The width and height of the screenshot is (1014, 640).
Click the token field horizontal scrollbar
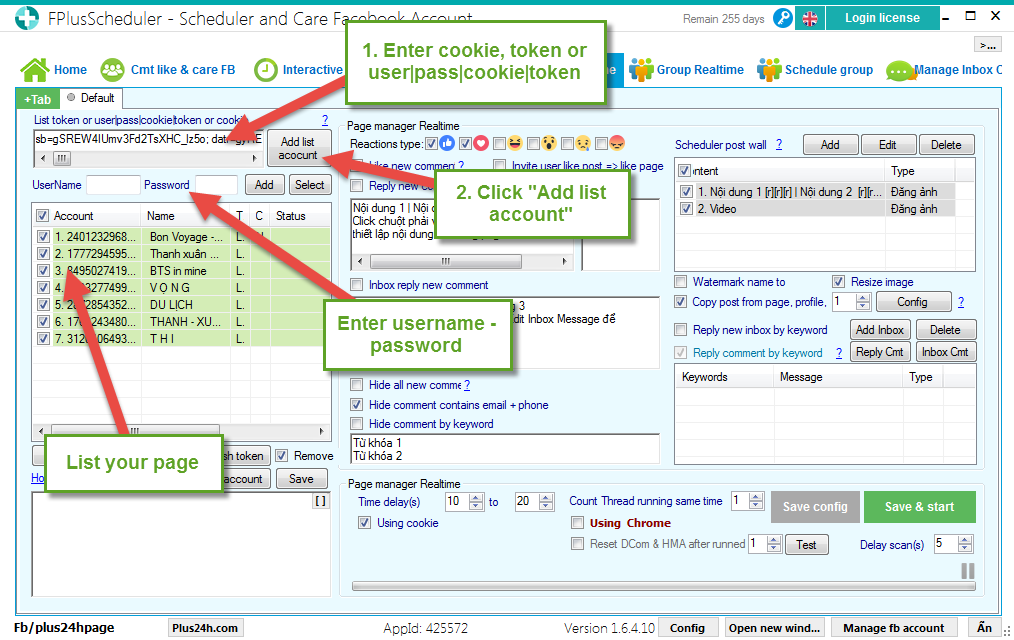(x=148, y=158)
